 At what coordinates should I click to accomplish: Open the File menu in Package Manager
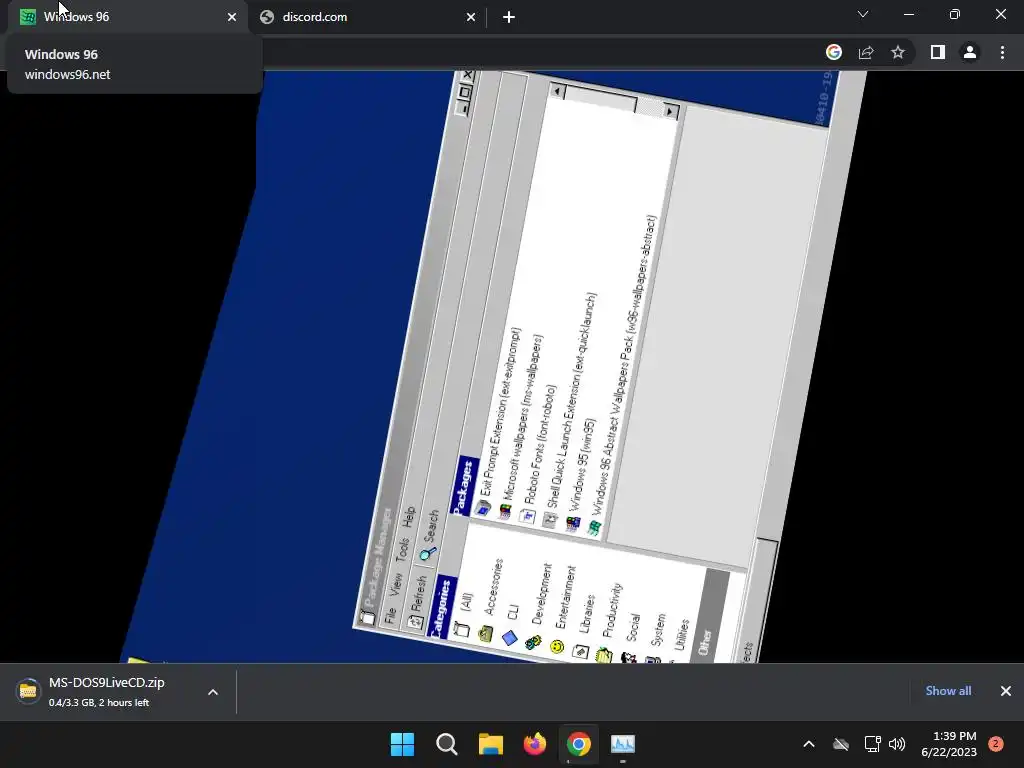coord(390,615)
